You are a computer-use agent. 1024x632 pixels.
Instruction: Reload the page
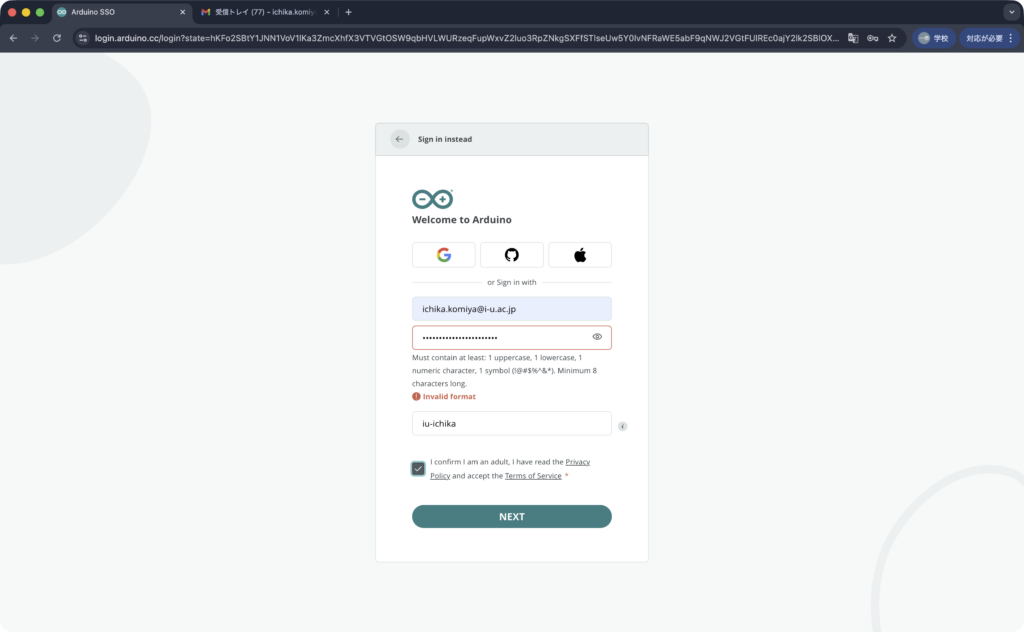(57, 38)
